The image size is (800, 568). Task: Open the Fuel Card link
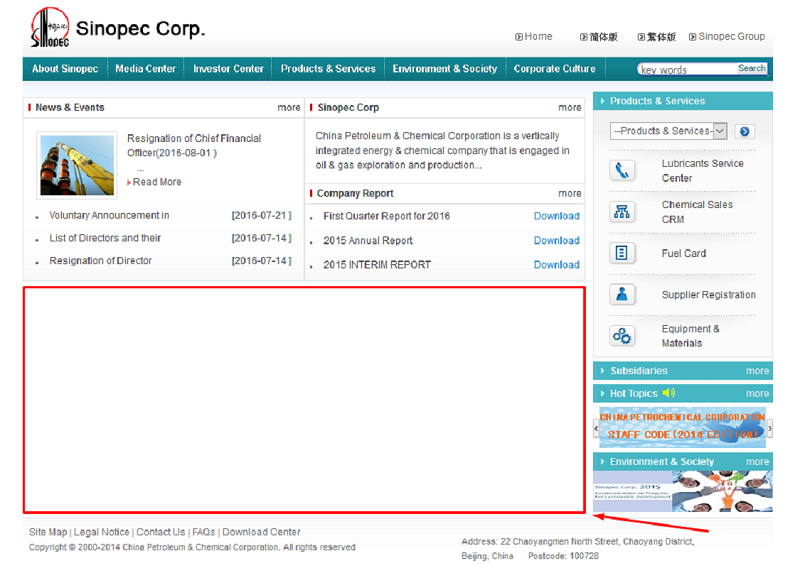point(684,254)
